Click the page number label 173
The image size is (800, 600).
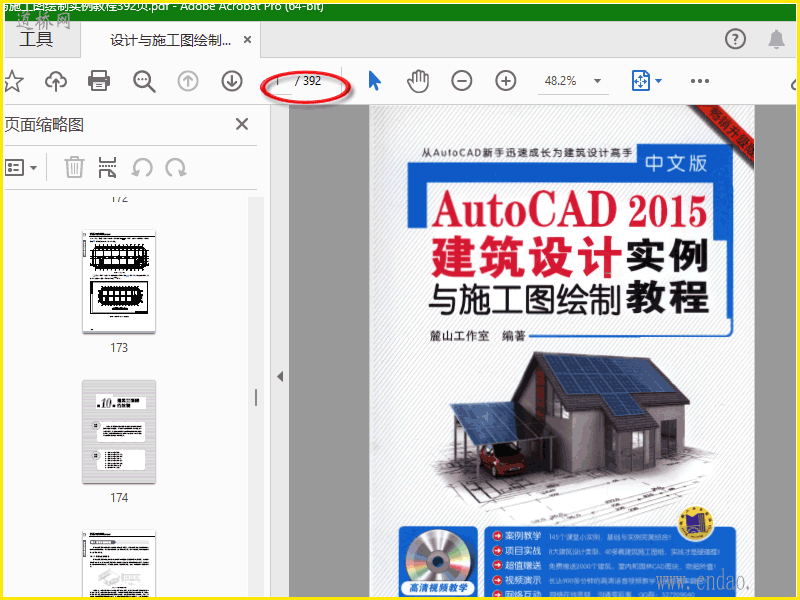(x=119, y=348)
